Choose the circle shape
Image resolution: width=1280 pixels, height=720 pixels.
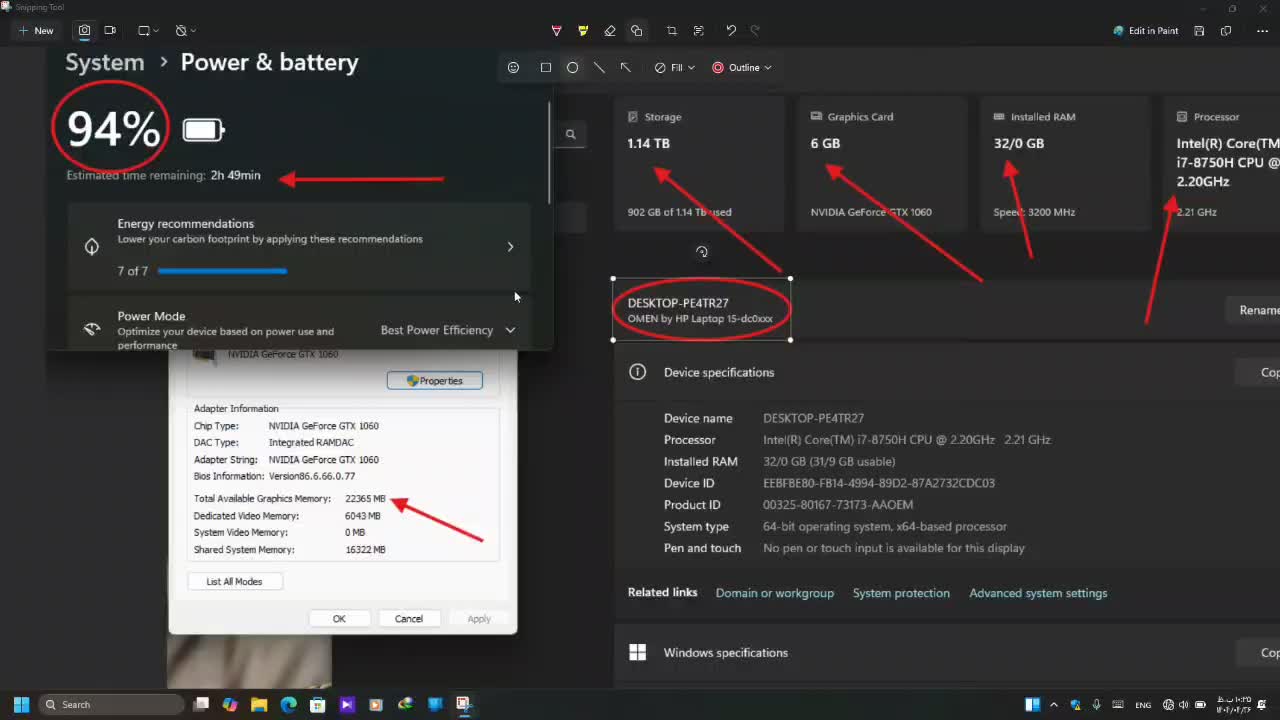click(x=572, y=68)
